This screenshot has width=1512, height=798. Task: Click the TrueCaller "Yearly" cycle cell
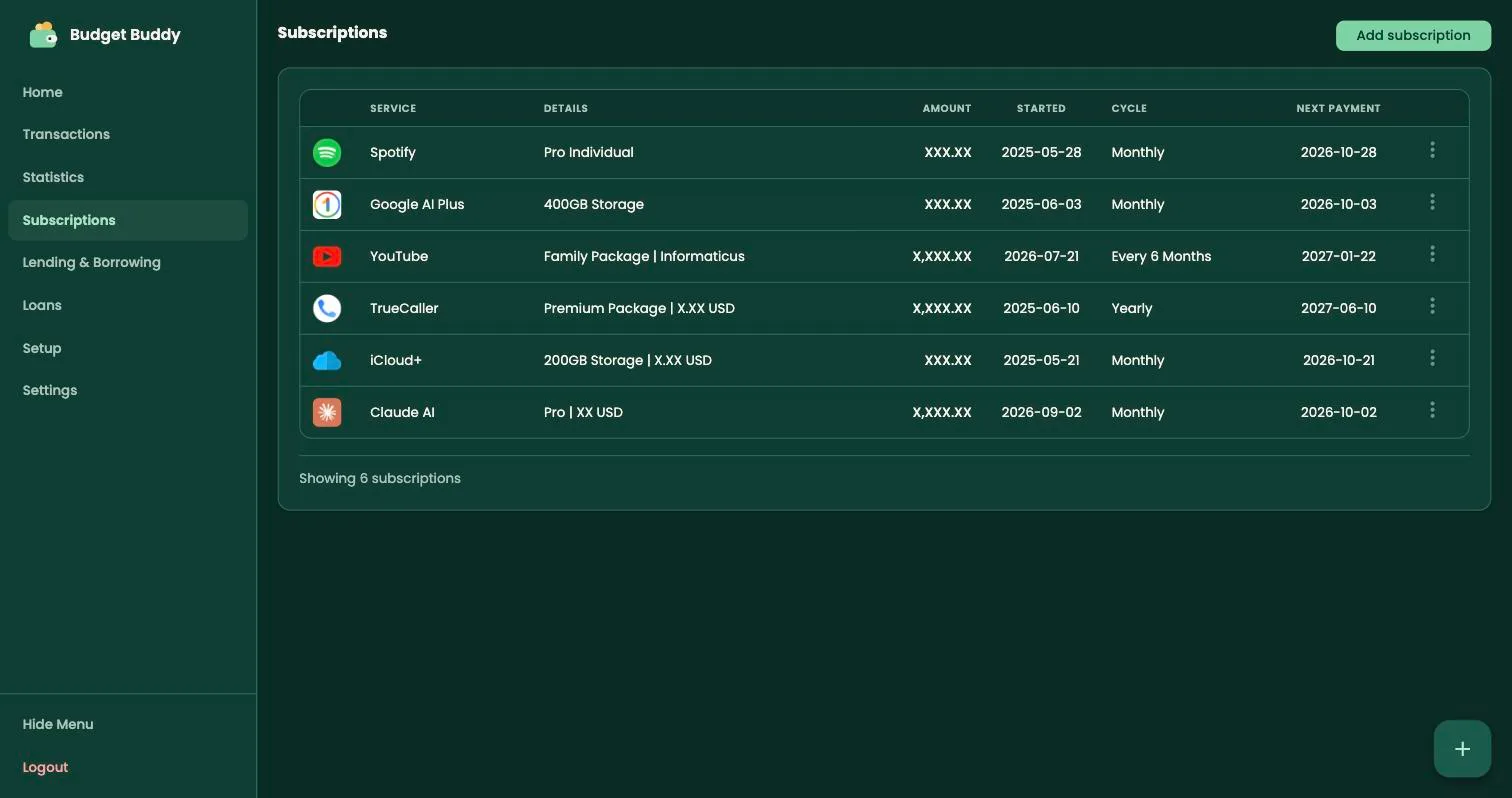1132,308
